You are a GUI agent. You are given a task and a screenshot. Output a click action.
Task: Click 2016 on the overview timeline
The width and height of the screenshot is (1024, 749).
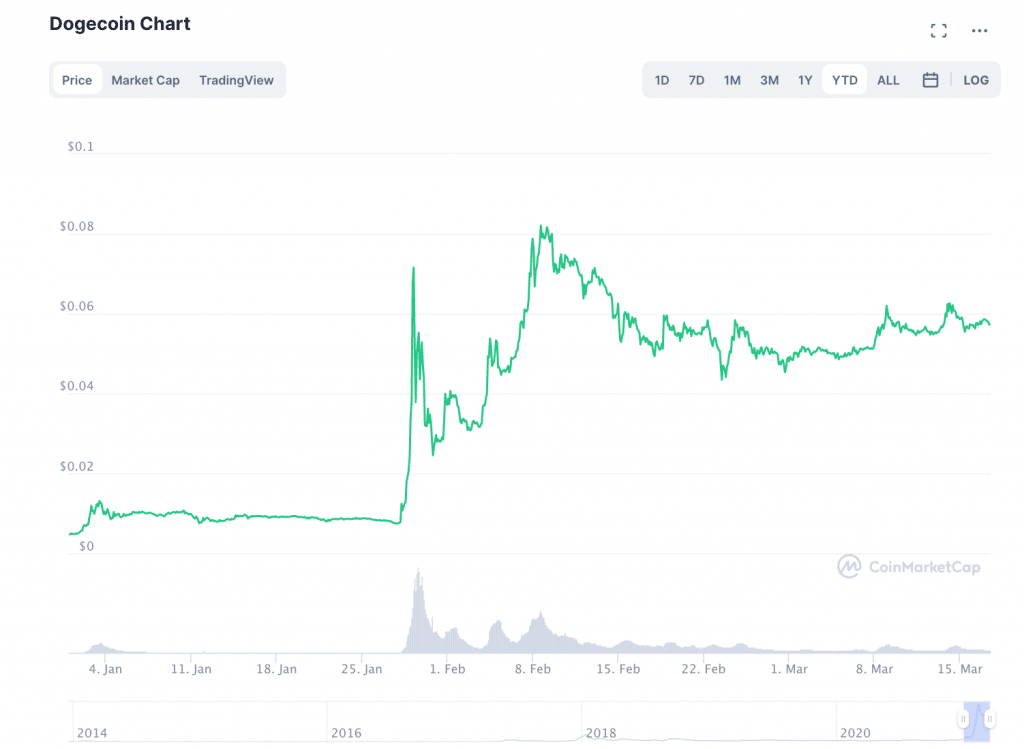tap(346, 733)
